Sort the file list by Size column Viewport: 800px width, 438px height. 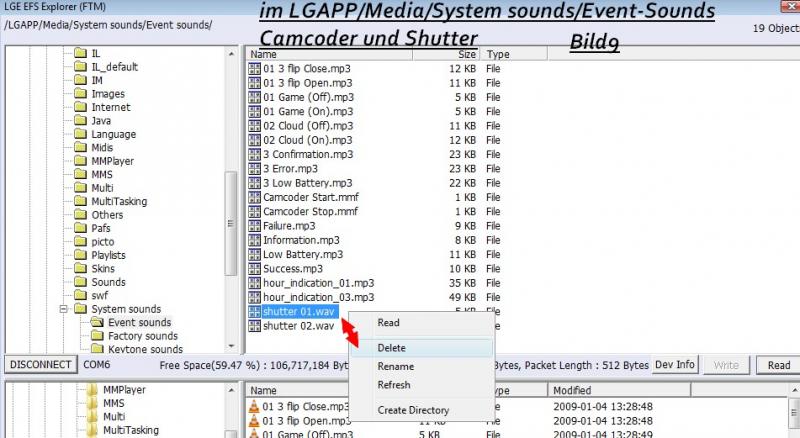click(467, 54)
